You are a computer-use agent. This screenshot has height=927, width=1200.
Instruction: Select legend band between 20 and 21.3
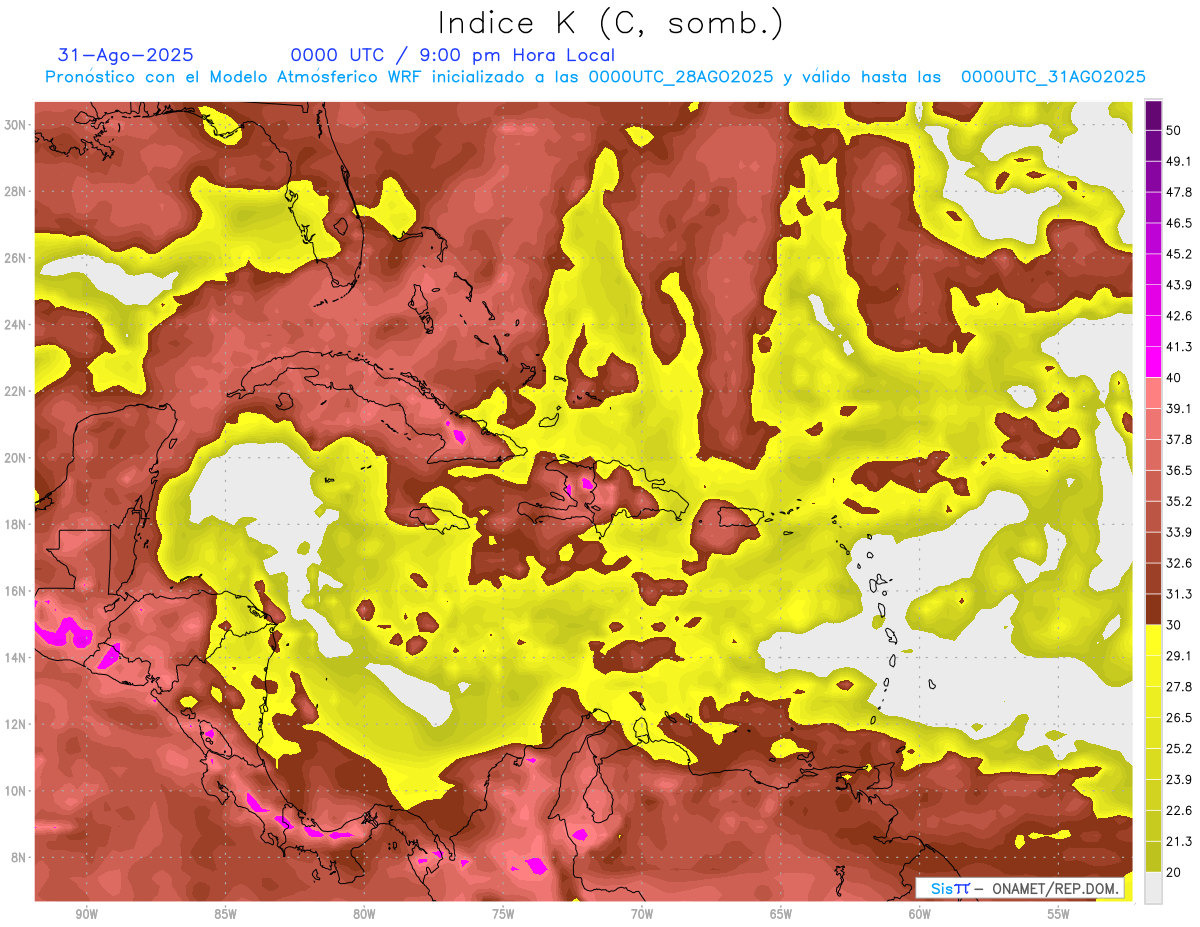pyautogui.click(x=1154, y=856)
